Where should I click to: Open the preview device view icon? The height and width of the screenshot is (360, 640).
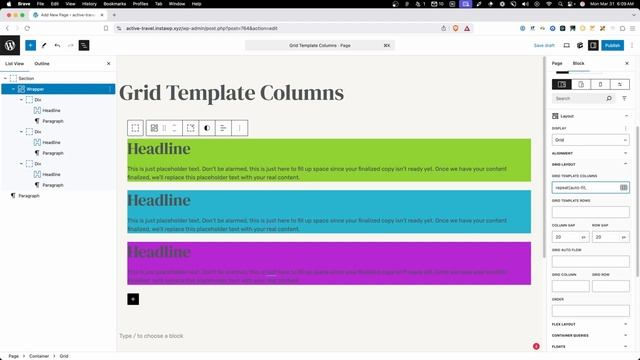click(567, 45)
